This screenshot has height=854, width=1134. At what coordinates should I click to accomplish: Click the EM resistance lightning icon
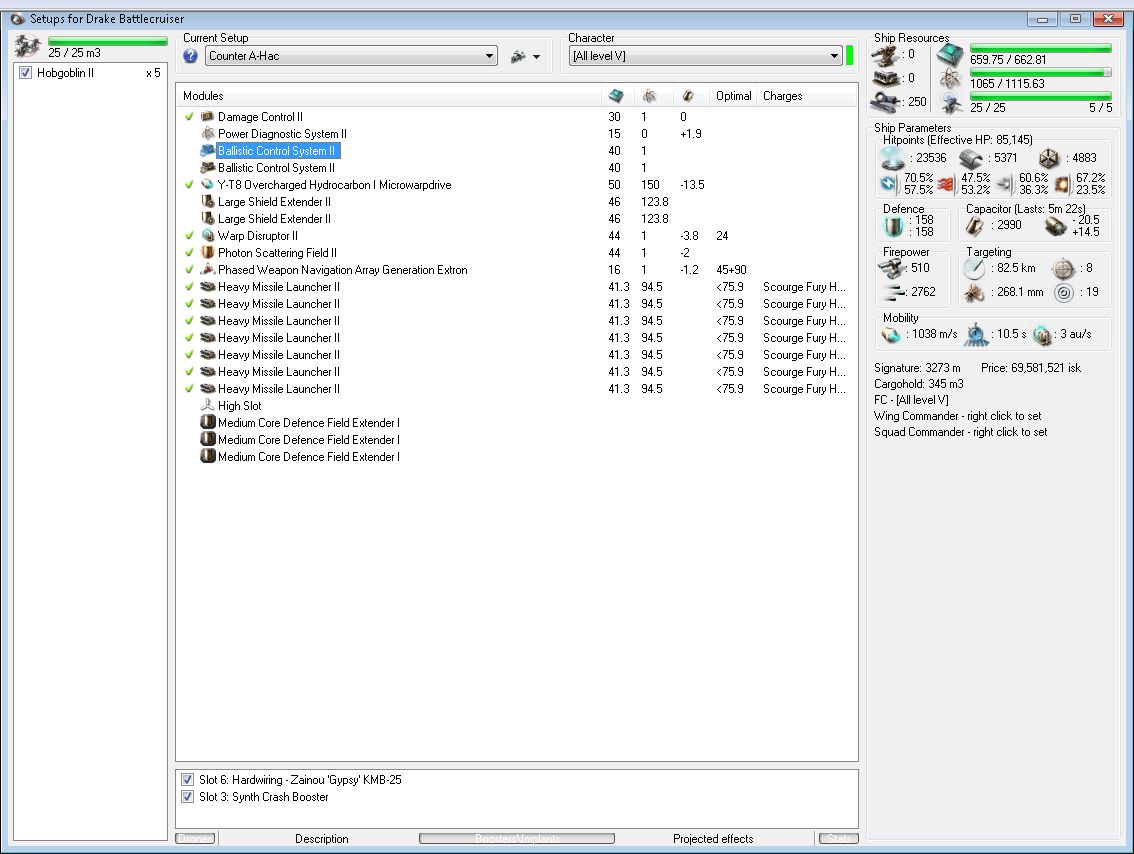[890, 184]
